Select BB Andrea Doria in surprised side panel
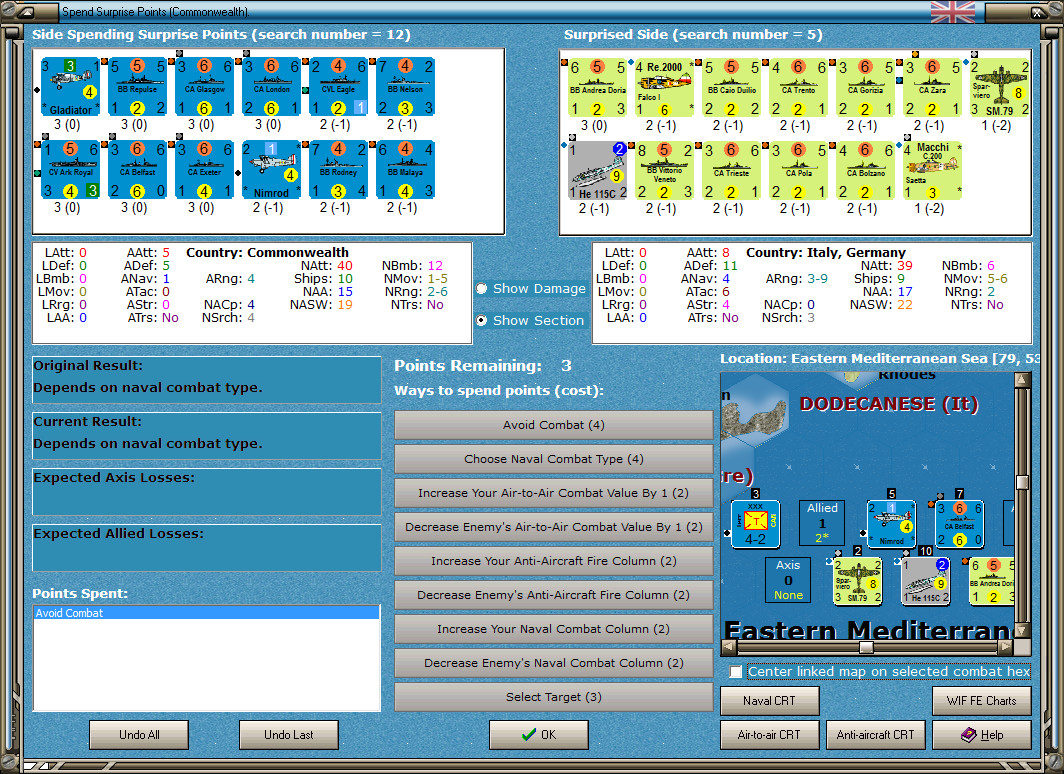This screenshot has height=774, width=1064. 598,88
